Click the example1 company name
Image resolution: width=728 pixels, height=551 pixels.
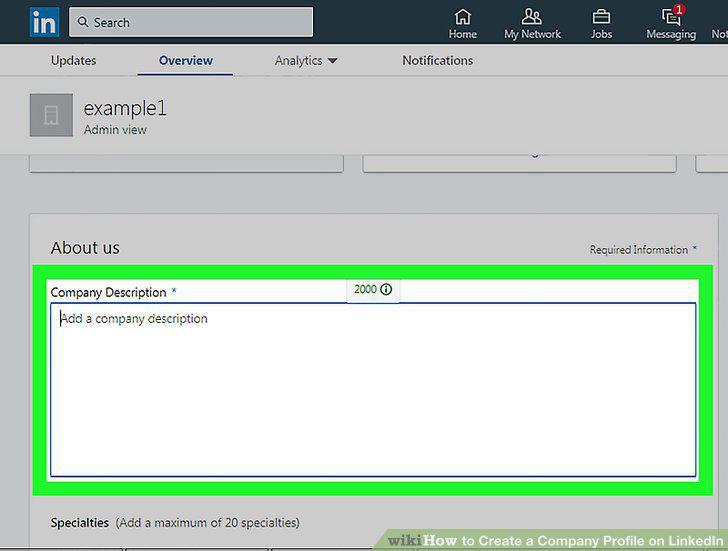[x=125, y=108]
